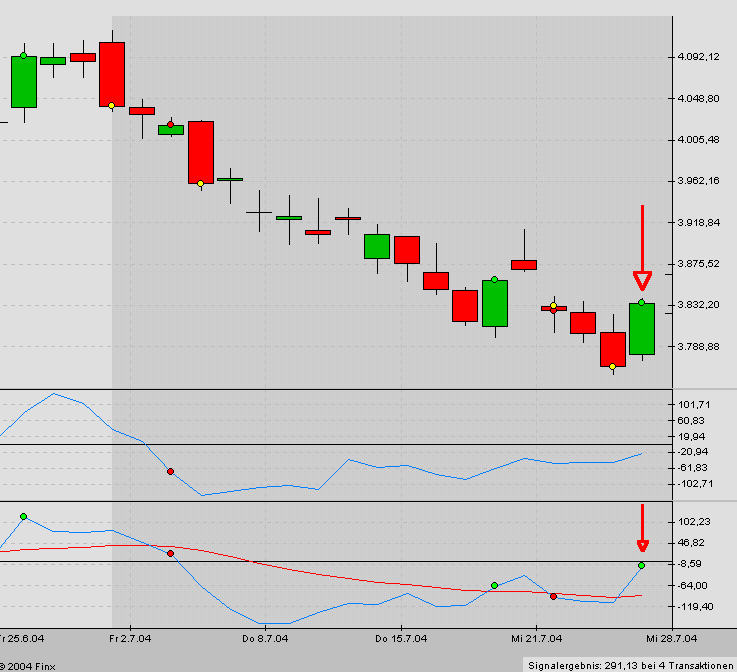
Task: Click the green dot ending the bottom indicator line
Action: click(641, 566)
